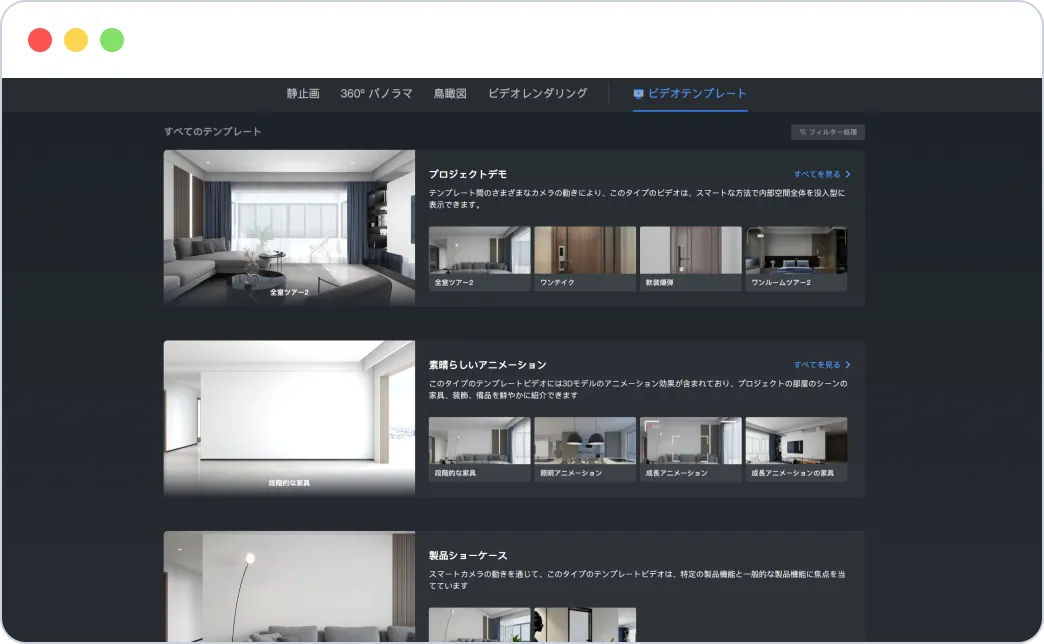Select the ビデオテンプレート tab
The height and width of the screenshot is (644, 1044).
[x=690, y=94]
